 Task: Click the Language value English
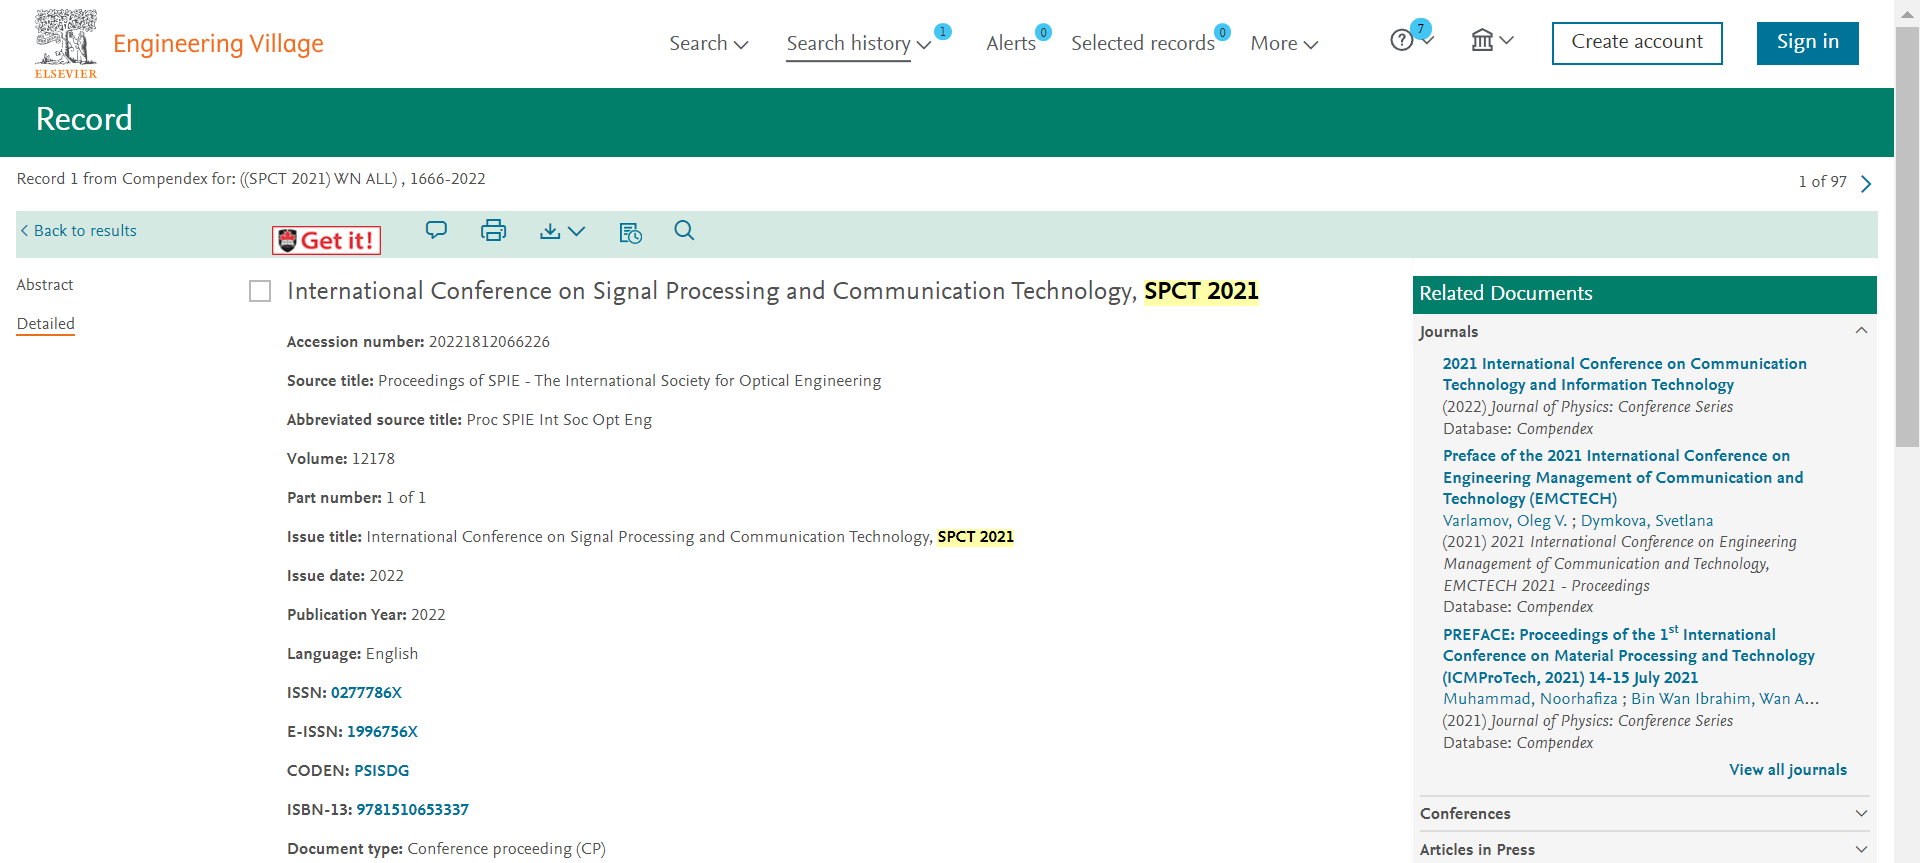[392, 654]
